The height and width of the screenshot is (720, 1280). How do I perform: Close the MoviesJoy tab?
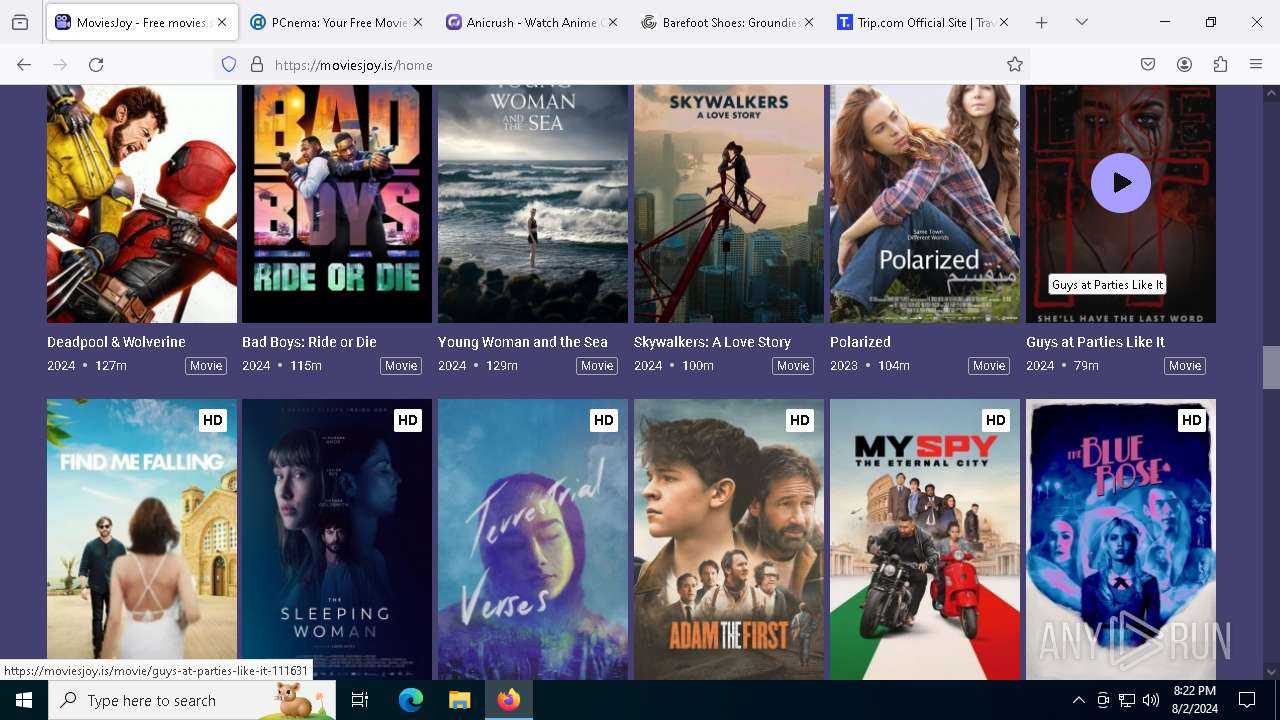tap(222, 22)
